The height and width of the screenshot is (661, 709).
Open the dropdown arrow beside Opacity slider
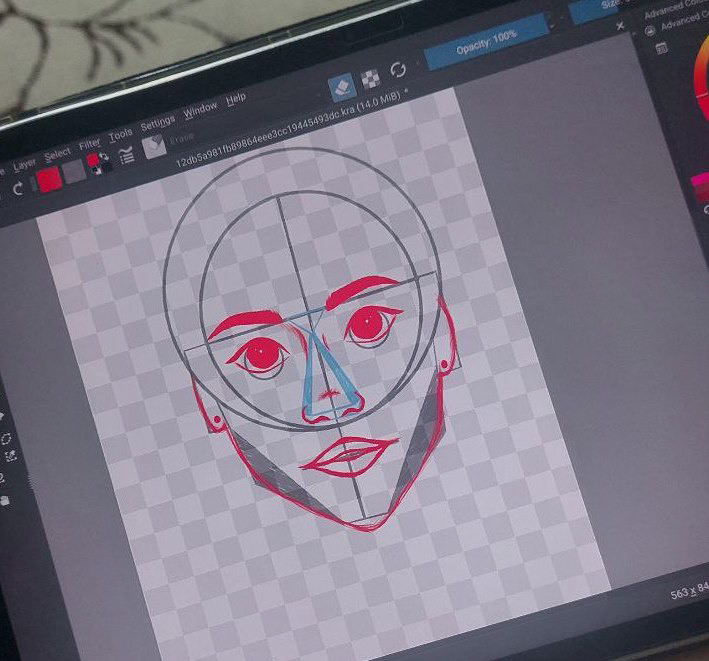coord(553,24)
